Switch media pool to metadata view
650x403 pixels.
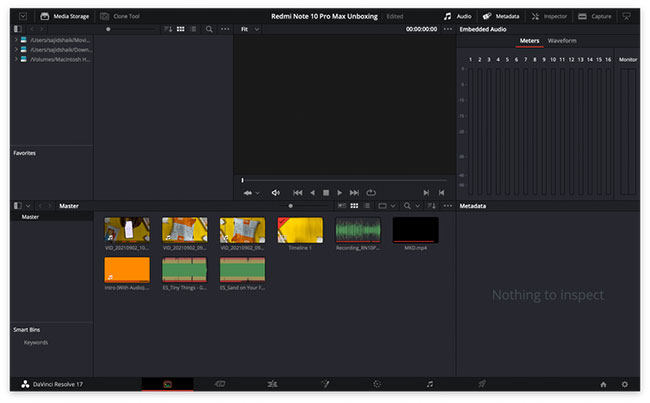pos(342,206)
